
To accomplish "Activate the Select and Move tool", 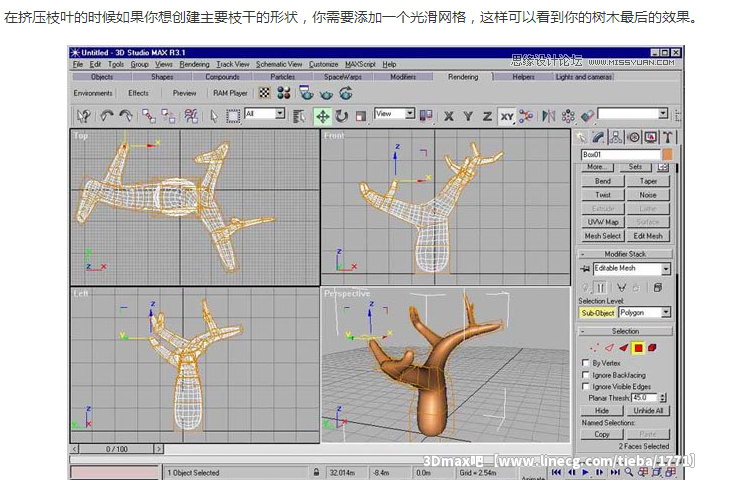I will coord(322,116).
